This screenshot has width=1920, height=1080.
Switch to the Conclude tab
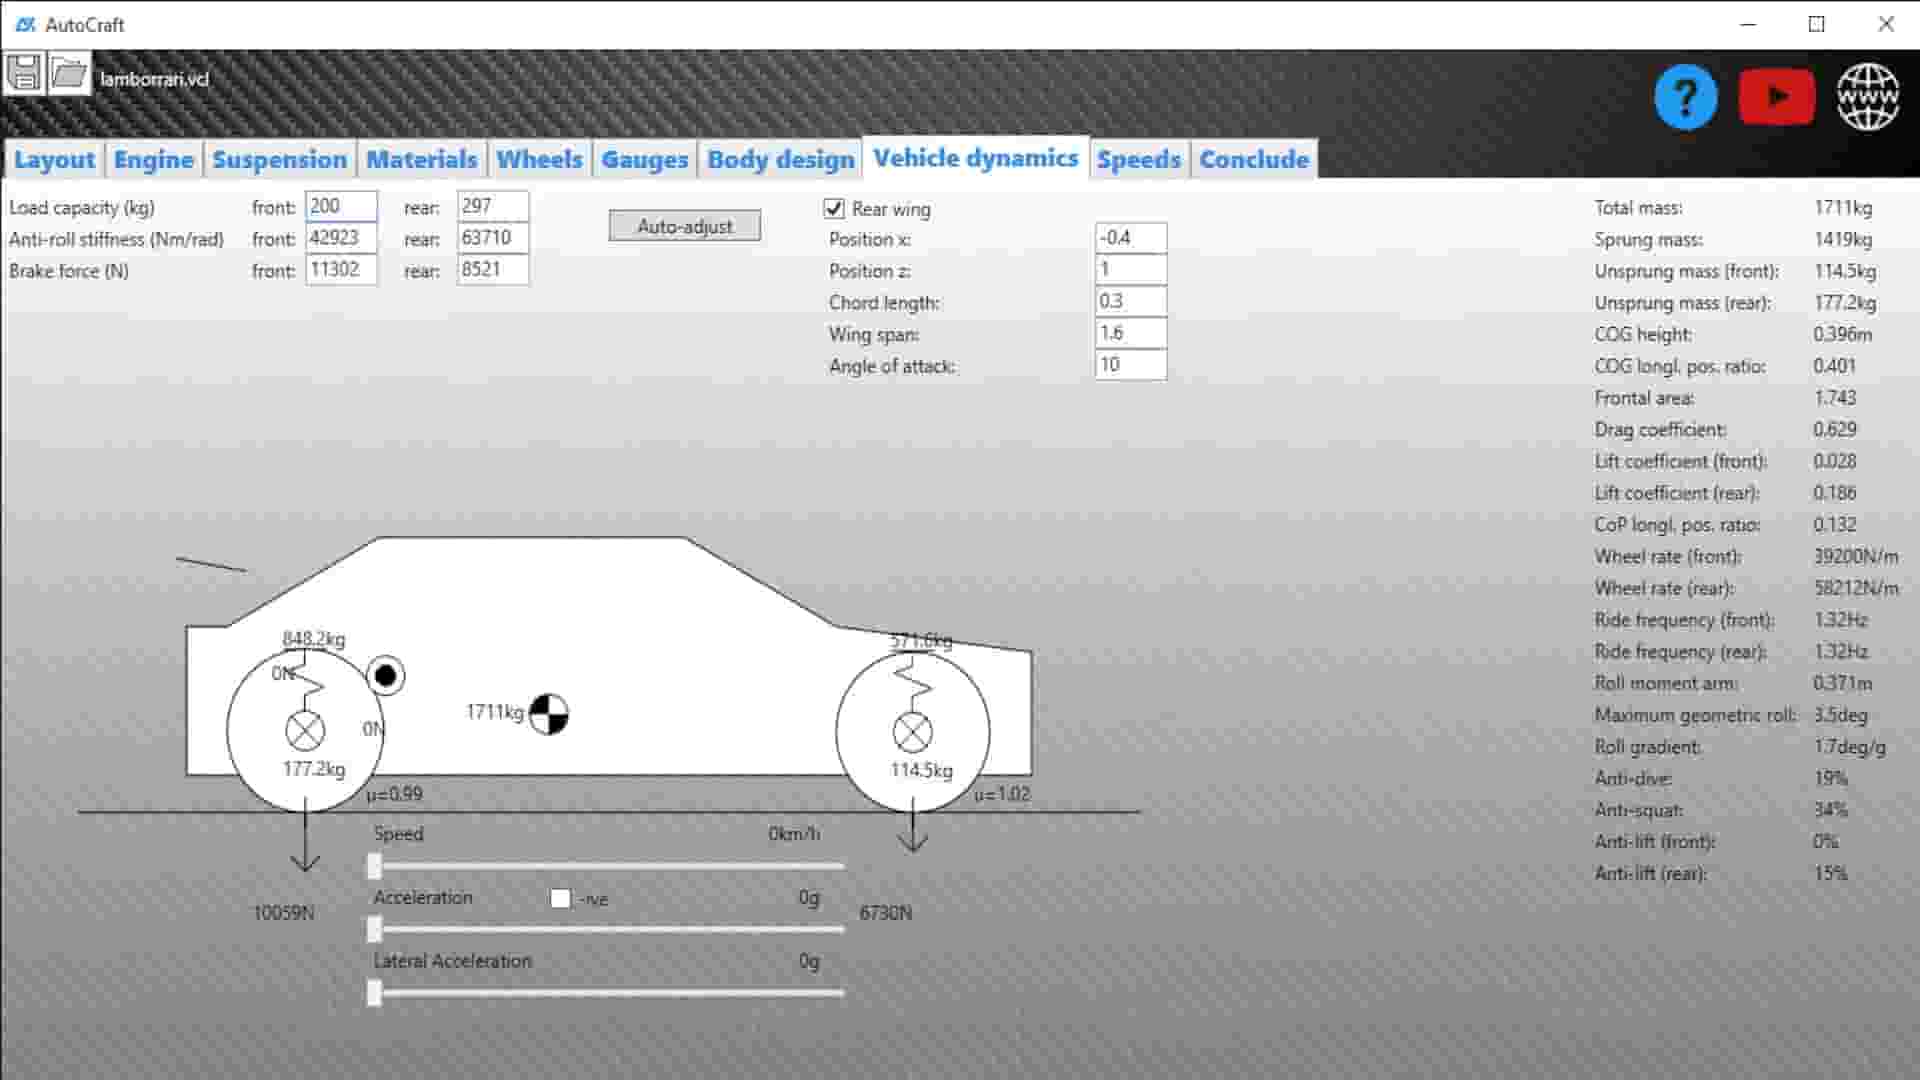click(x=1253, y=158)
